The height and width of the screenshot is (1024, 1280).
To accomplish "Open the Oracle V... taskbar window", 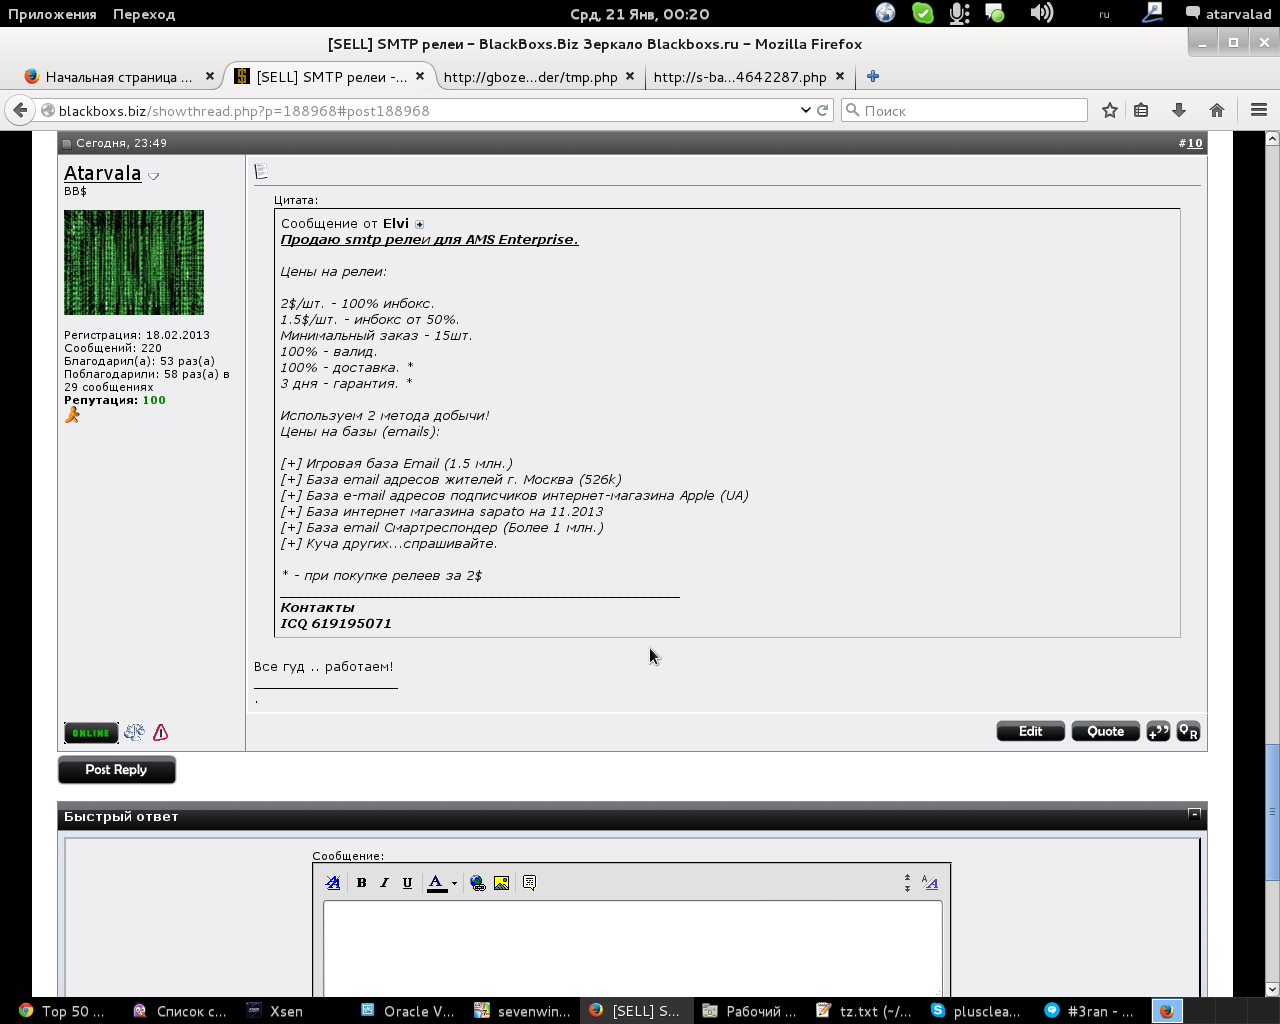I will coord(408,1011).
